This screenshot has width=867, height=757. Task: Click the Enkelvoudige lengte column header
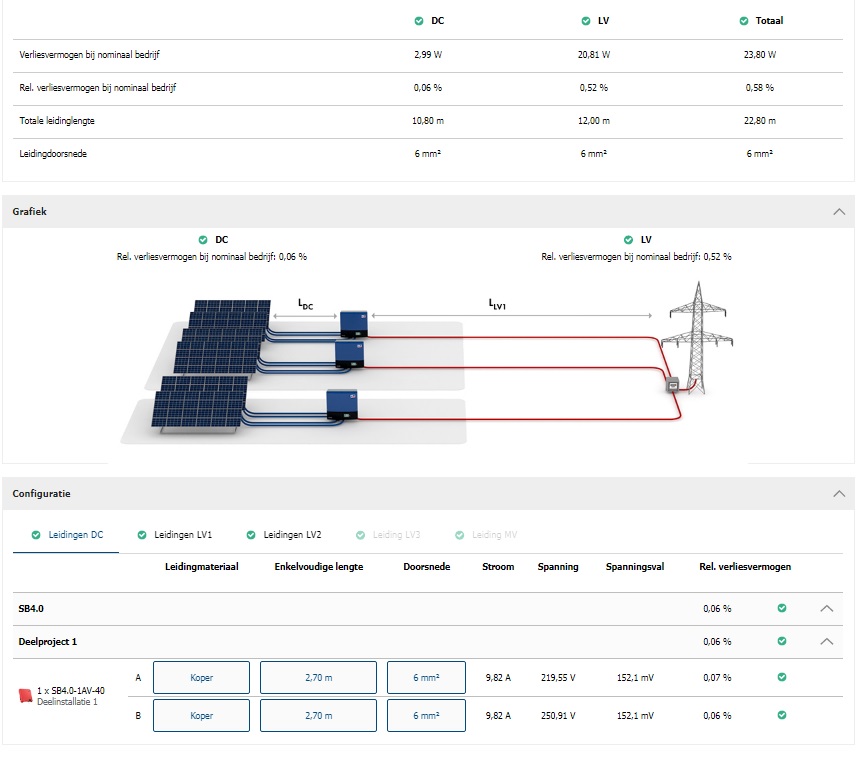tap(319, 567)
